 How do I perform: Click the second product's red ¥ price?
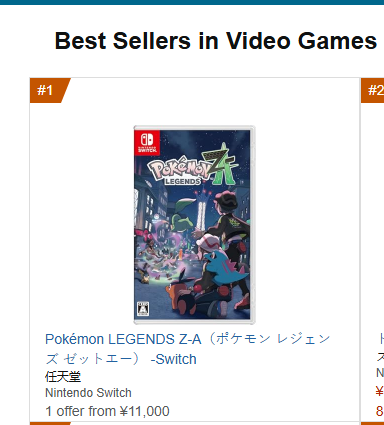pos(380,391)
